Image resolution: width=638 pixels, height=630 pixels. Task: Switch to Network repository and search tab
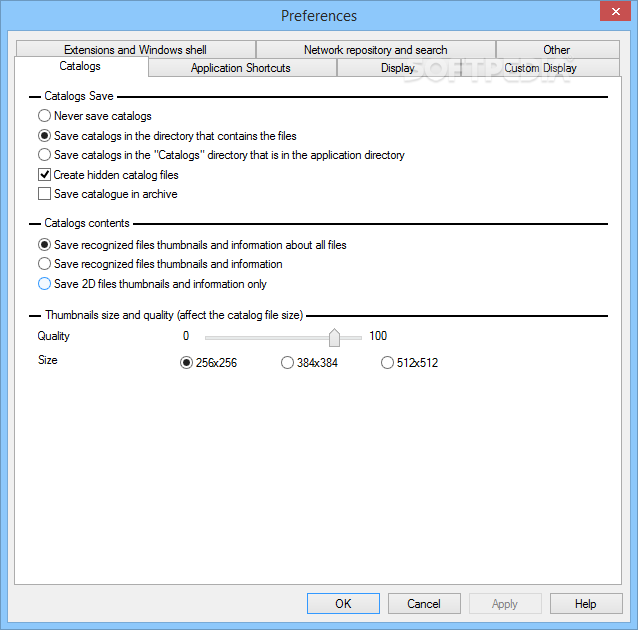pyautogui.click(x=376, y=50)
